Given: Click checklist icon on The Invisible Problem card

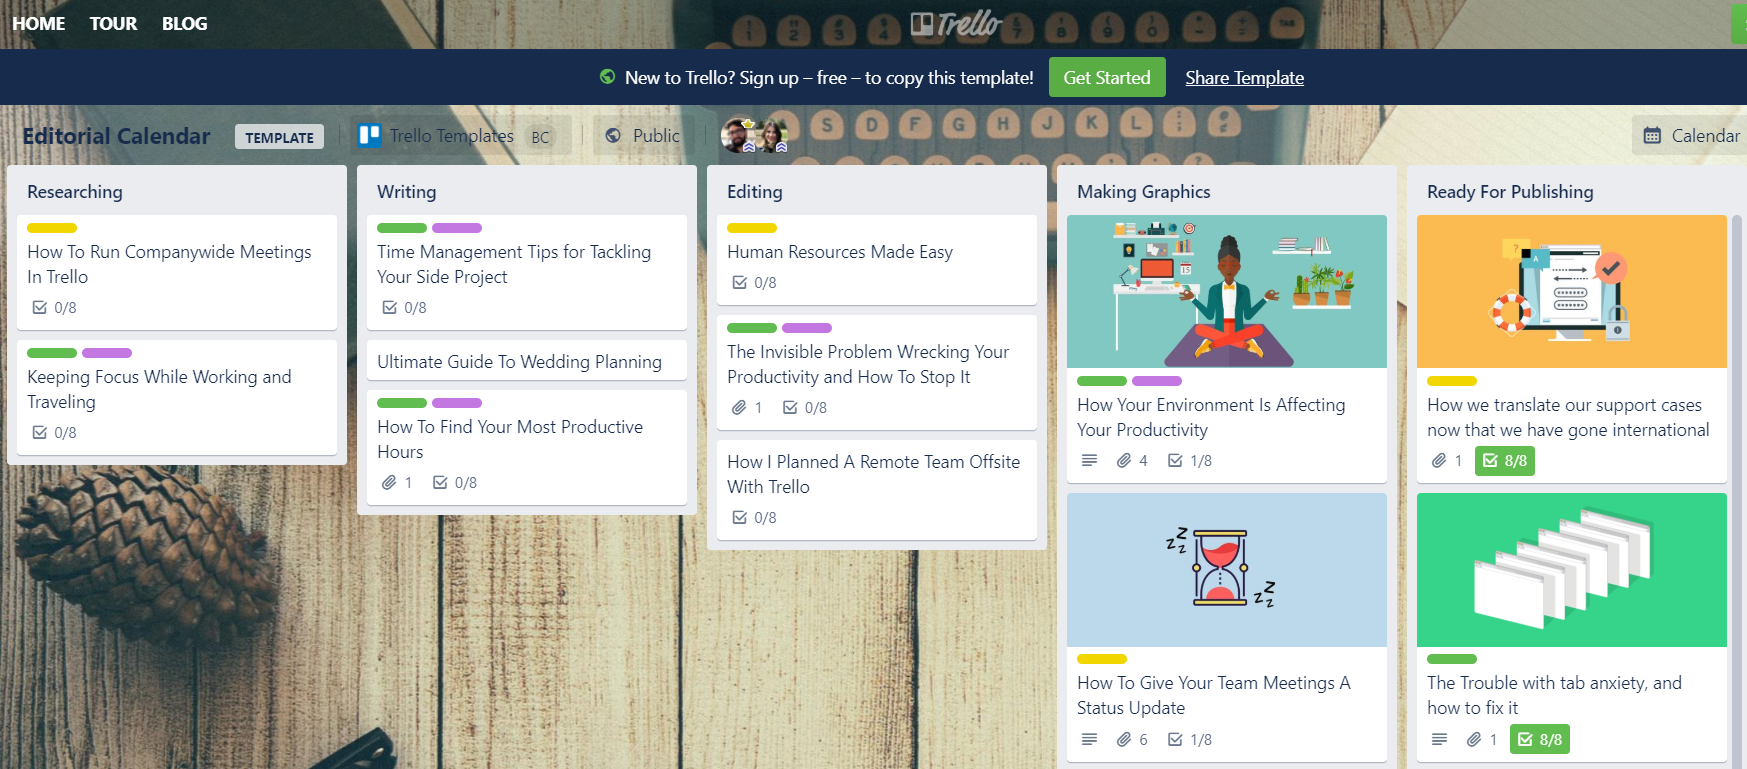Looking at the screenshot, I should click(x=790, y=408).
